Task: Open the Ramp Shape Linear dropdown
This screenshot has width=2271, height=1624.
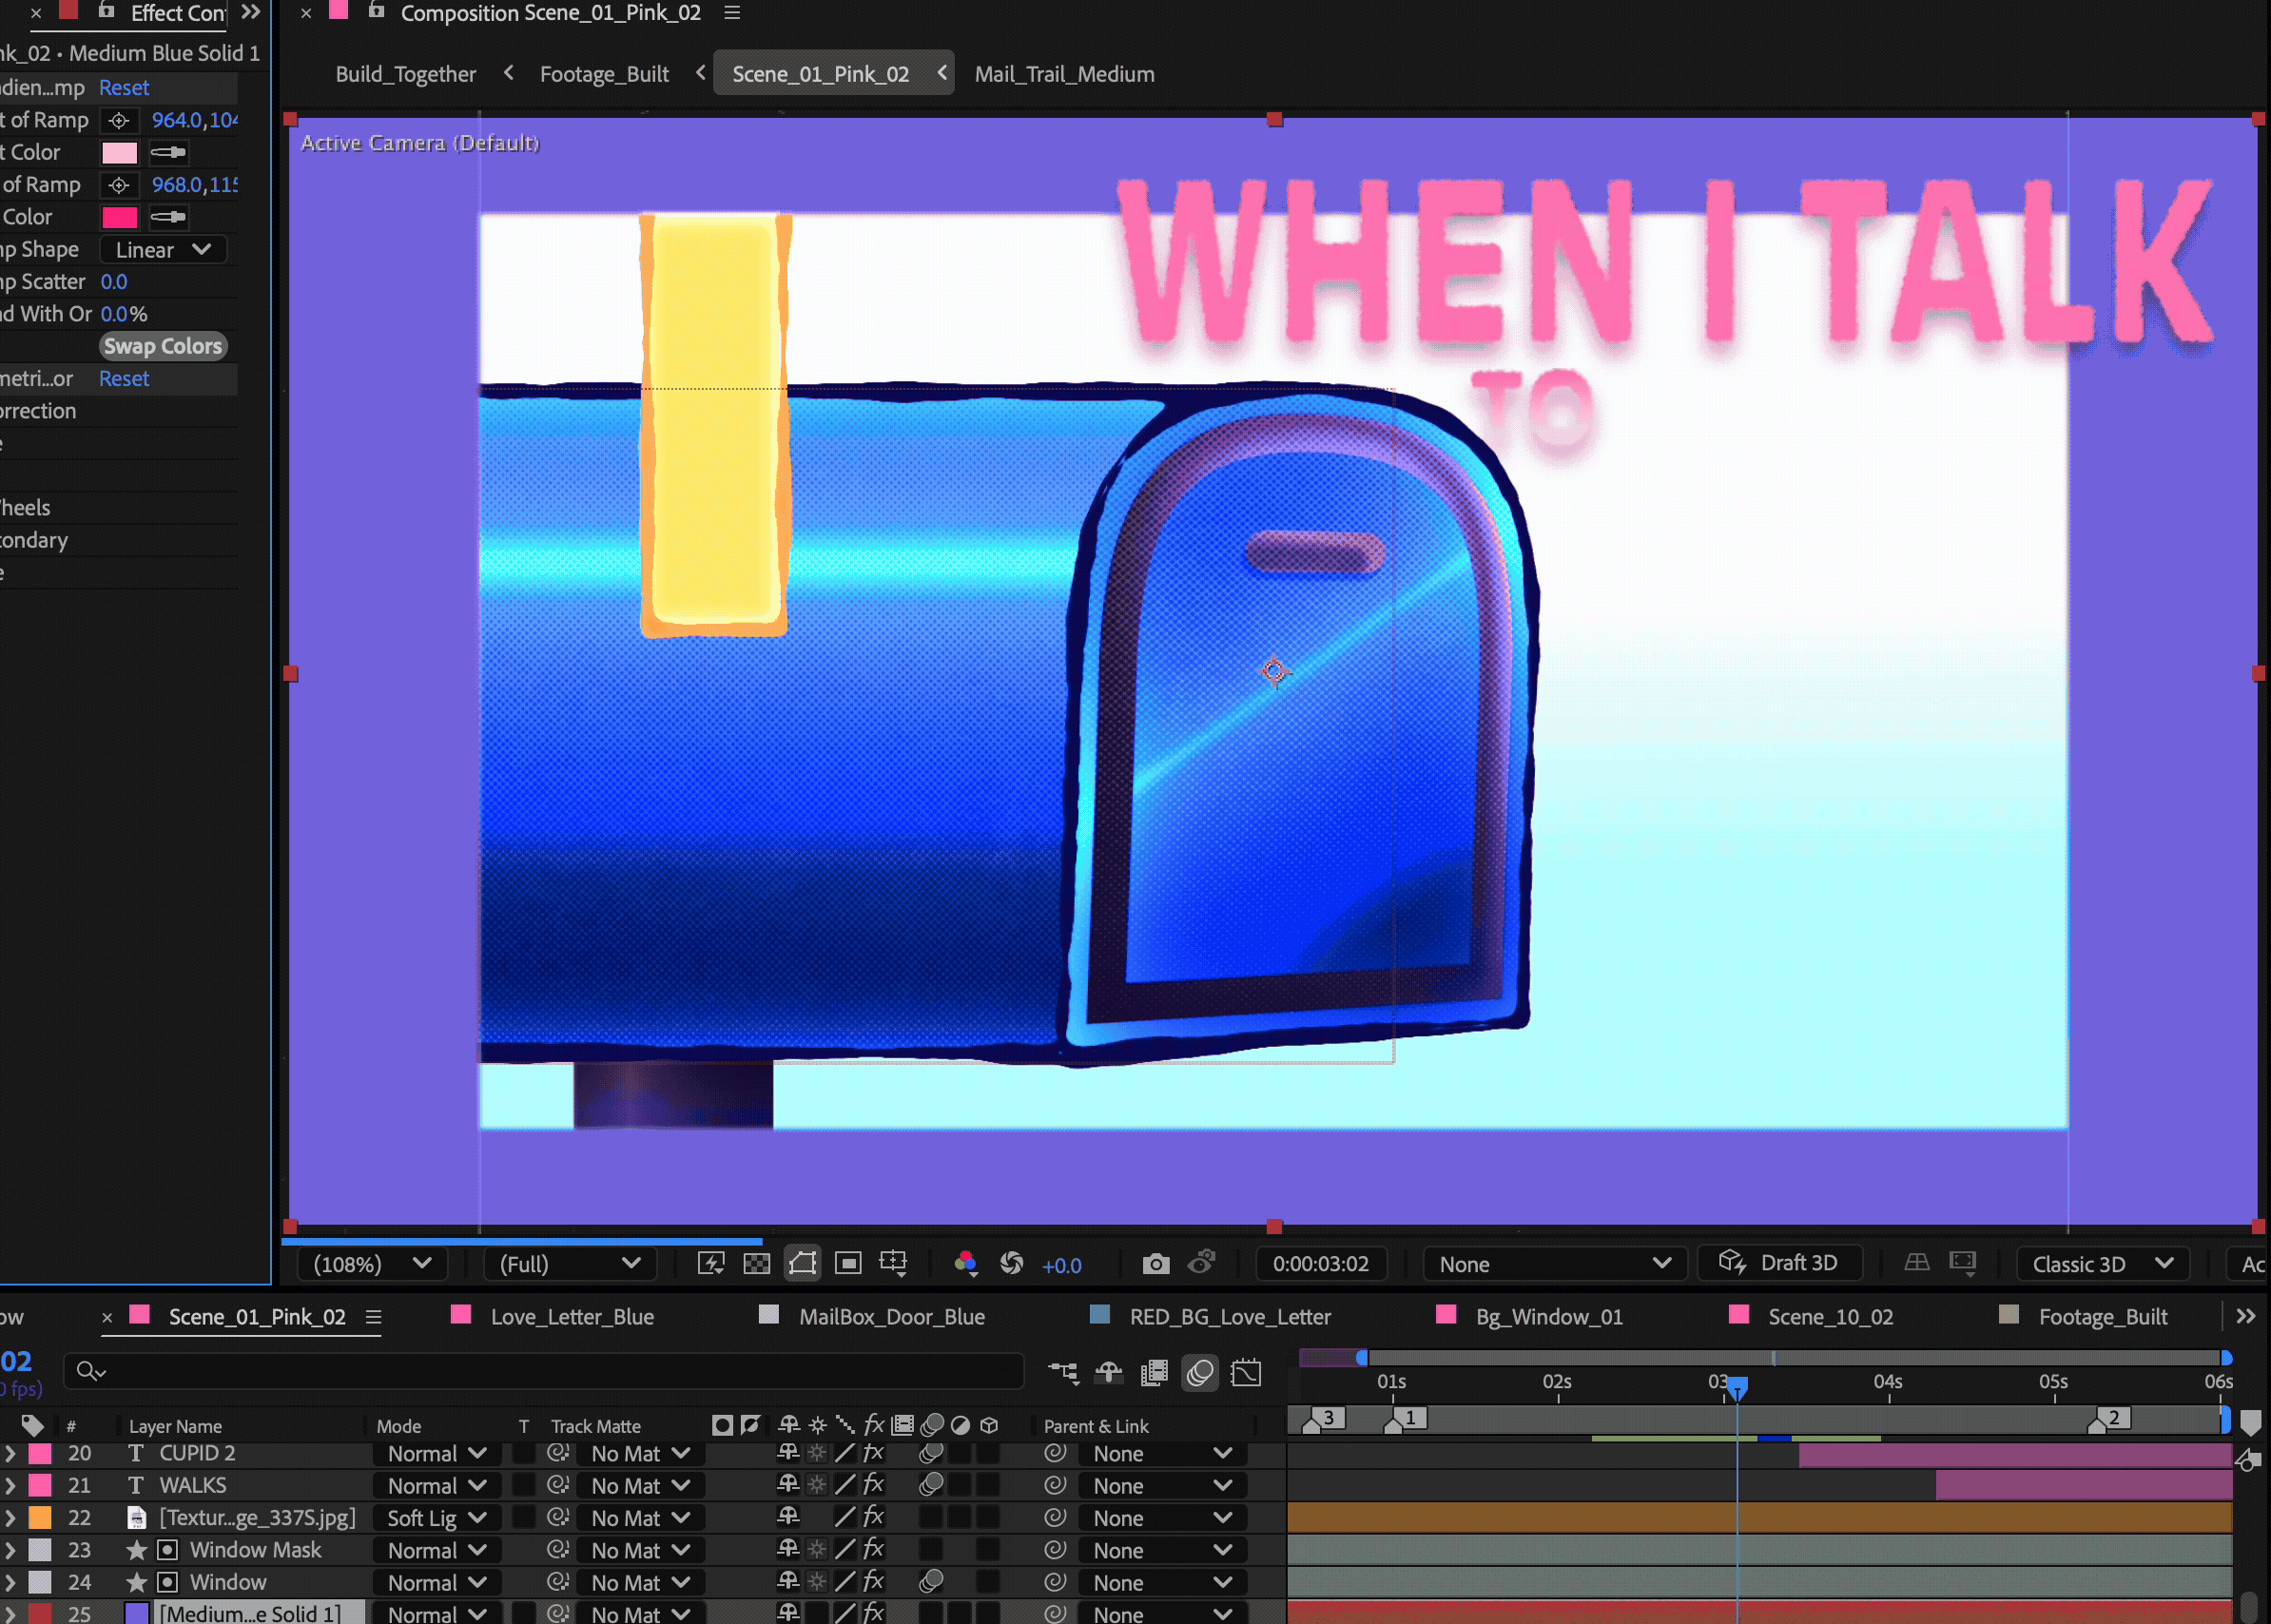Action: coord(163,250)
